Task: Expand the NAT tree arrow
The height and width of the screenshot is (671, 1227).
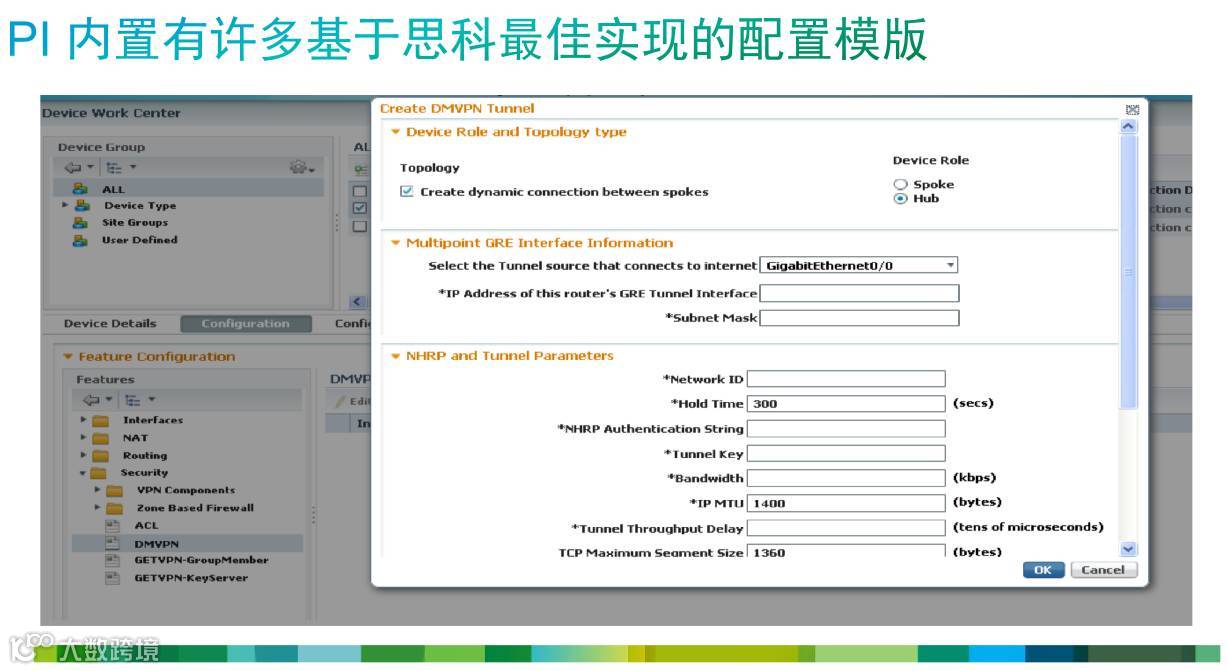Action: point(84,438)
